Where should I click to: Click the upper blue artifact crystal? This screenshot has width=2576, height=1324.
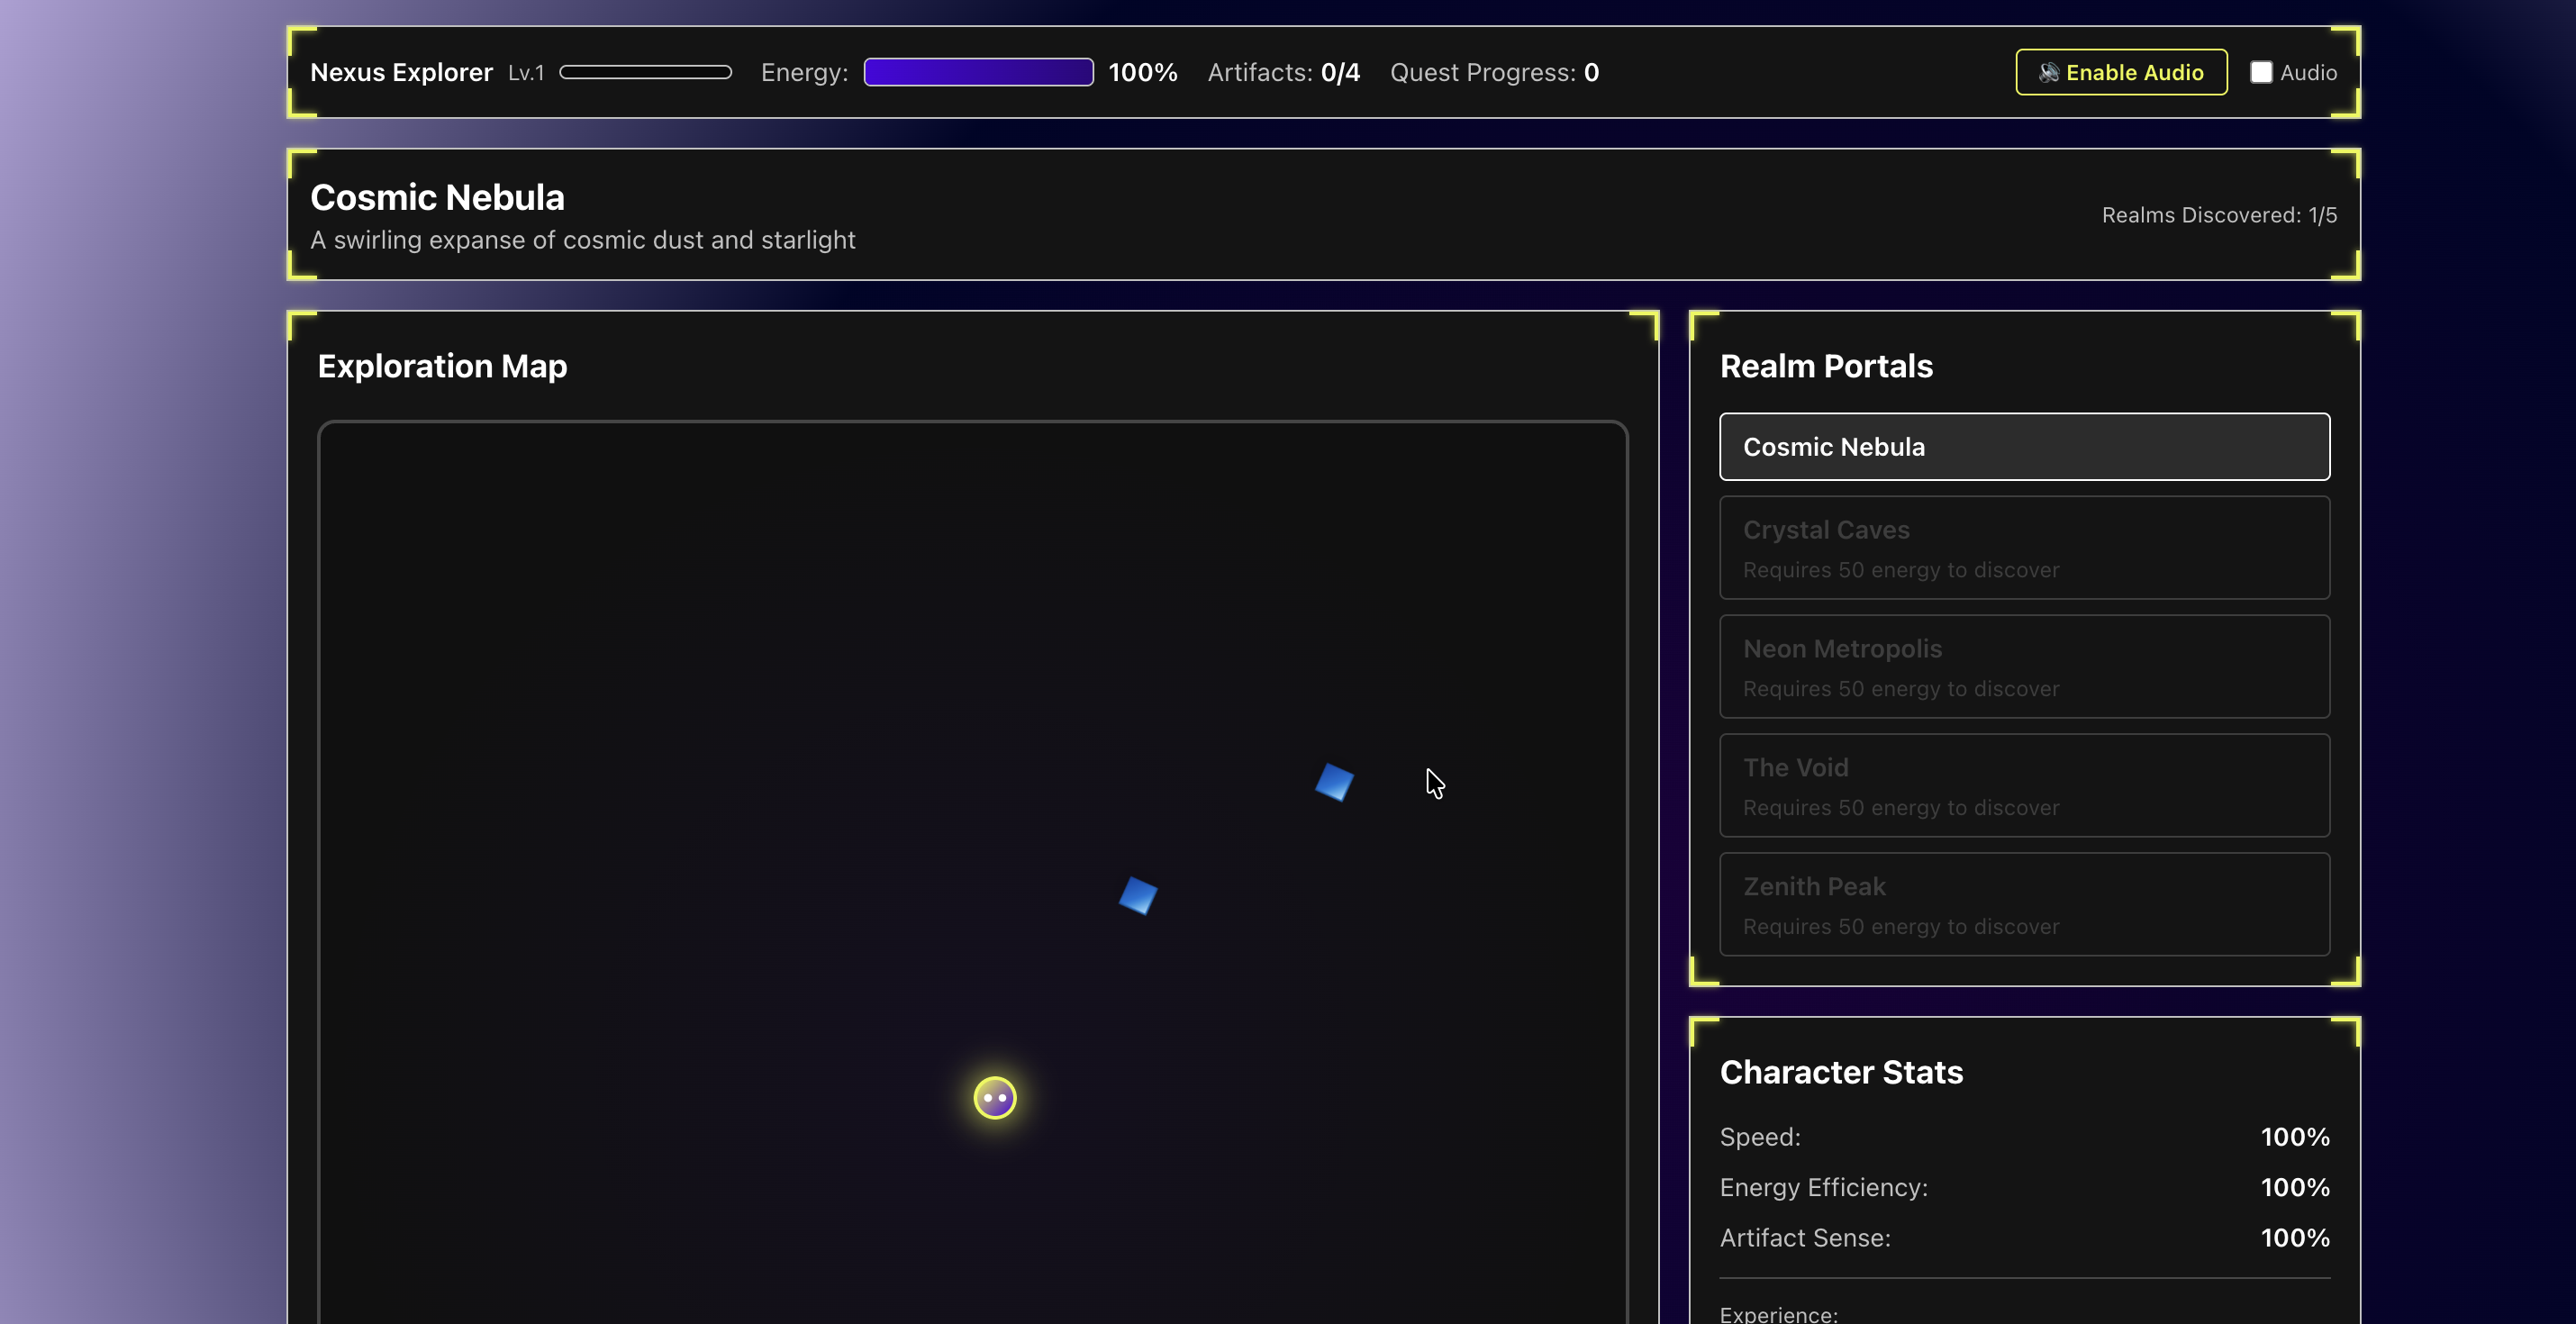click(x=1334, y=782)
